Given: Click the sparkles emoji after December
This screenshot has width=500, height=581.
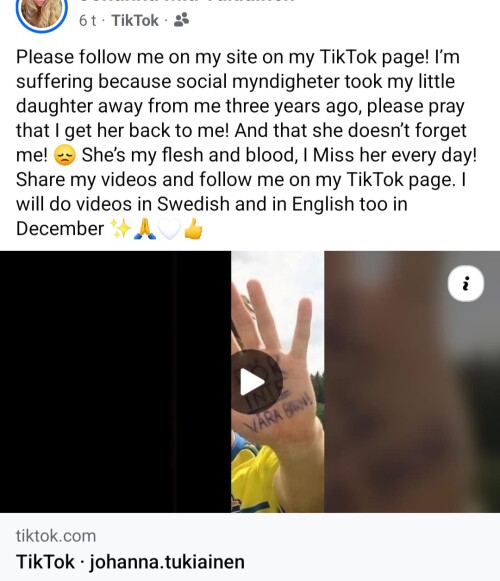Looking at the screenshot, I should [120, 229].
